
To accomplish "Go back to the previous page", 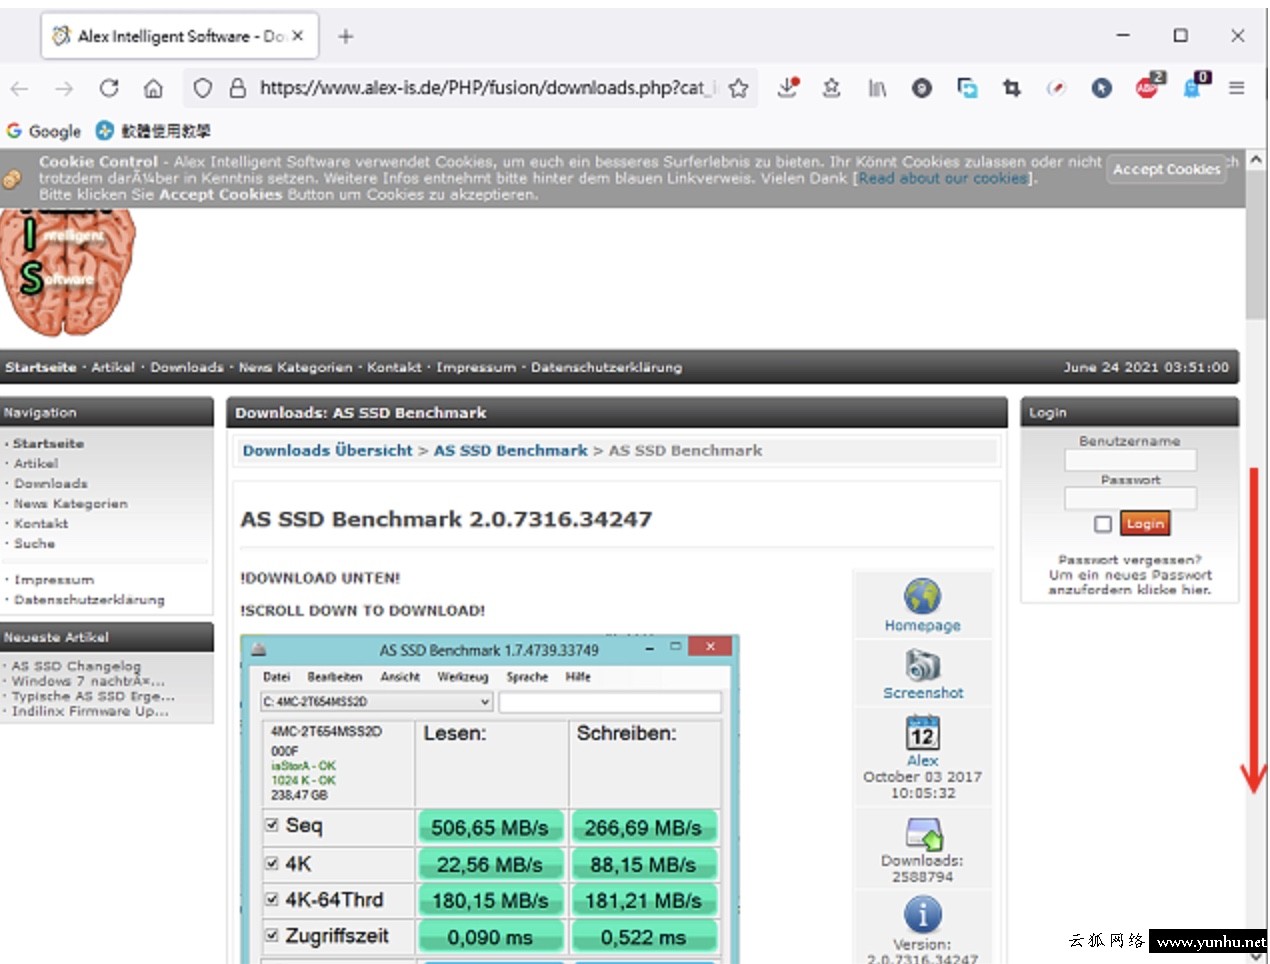I will [x=20, y=89].
